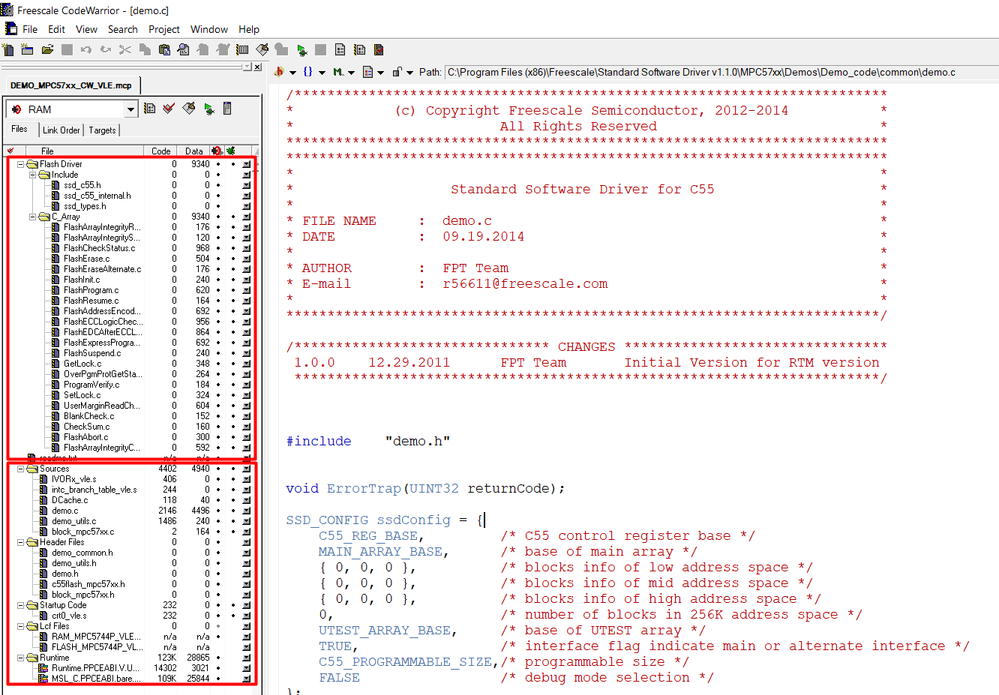999x695 pixels.
Task: Open the functions {} popup in editor
Action: click(313, 72)
